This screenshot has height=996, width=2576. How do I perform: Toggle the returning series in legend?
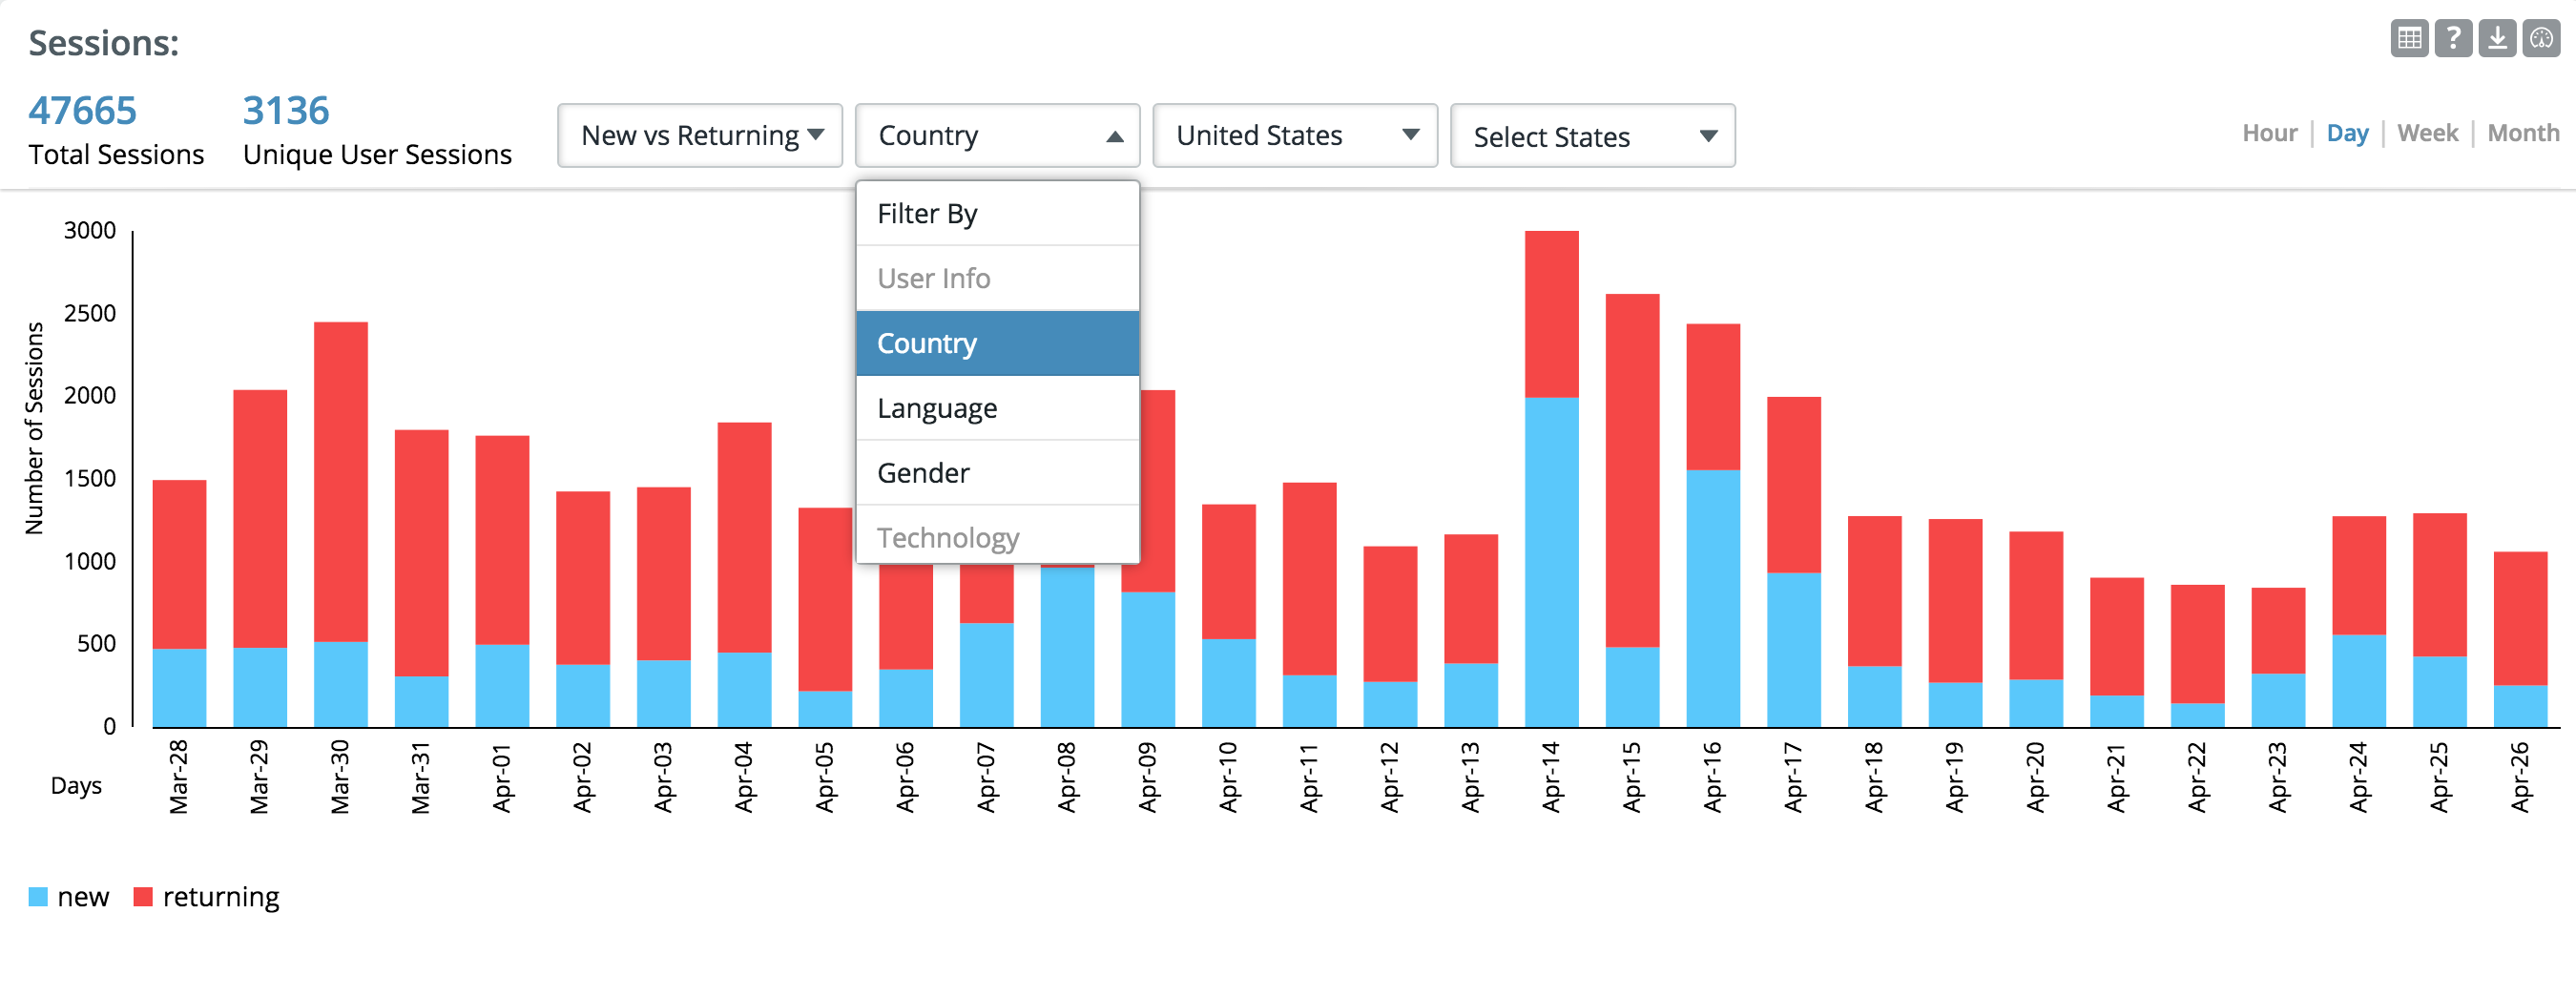point(207,897)
